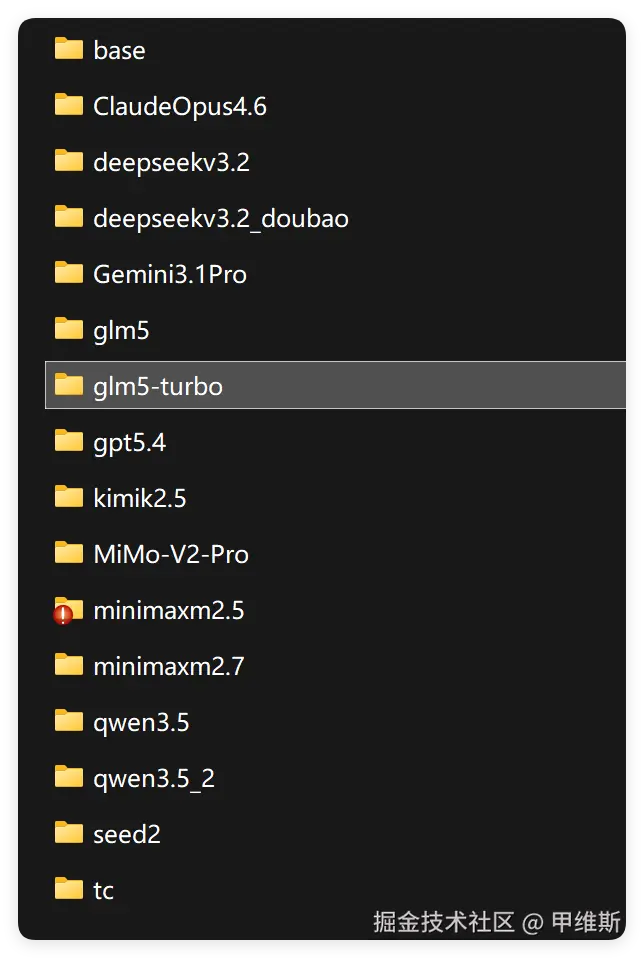Select the kimik2.5 folder icon
The width and height of the screenshot is (644, 958).
coord(68,497)
